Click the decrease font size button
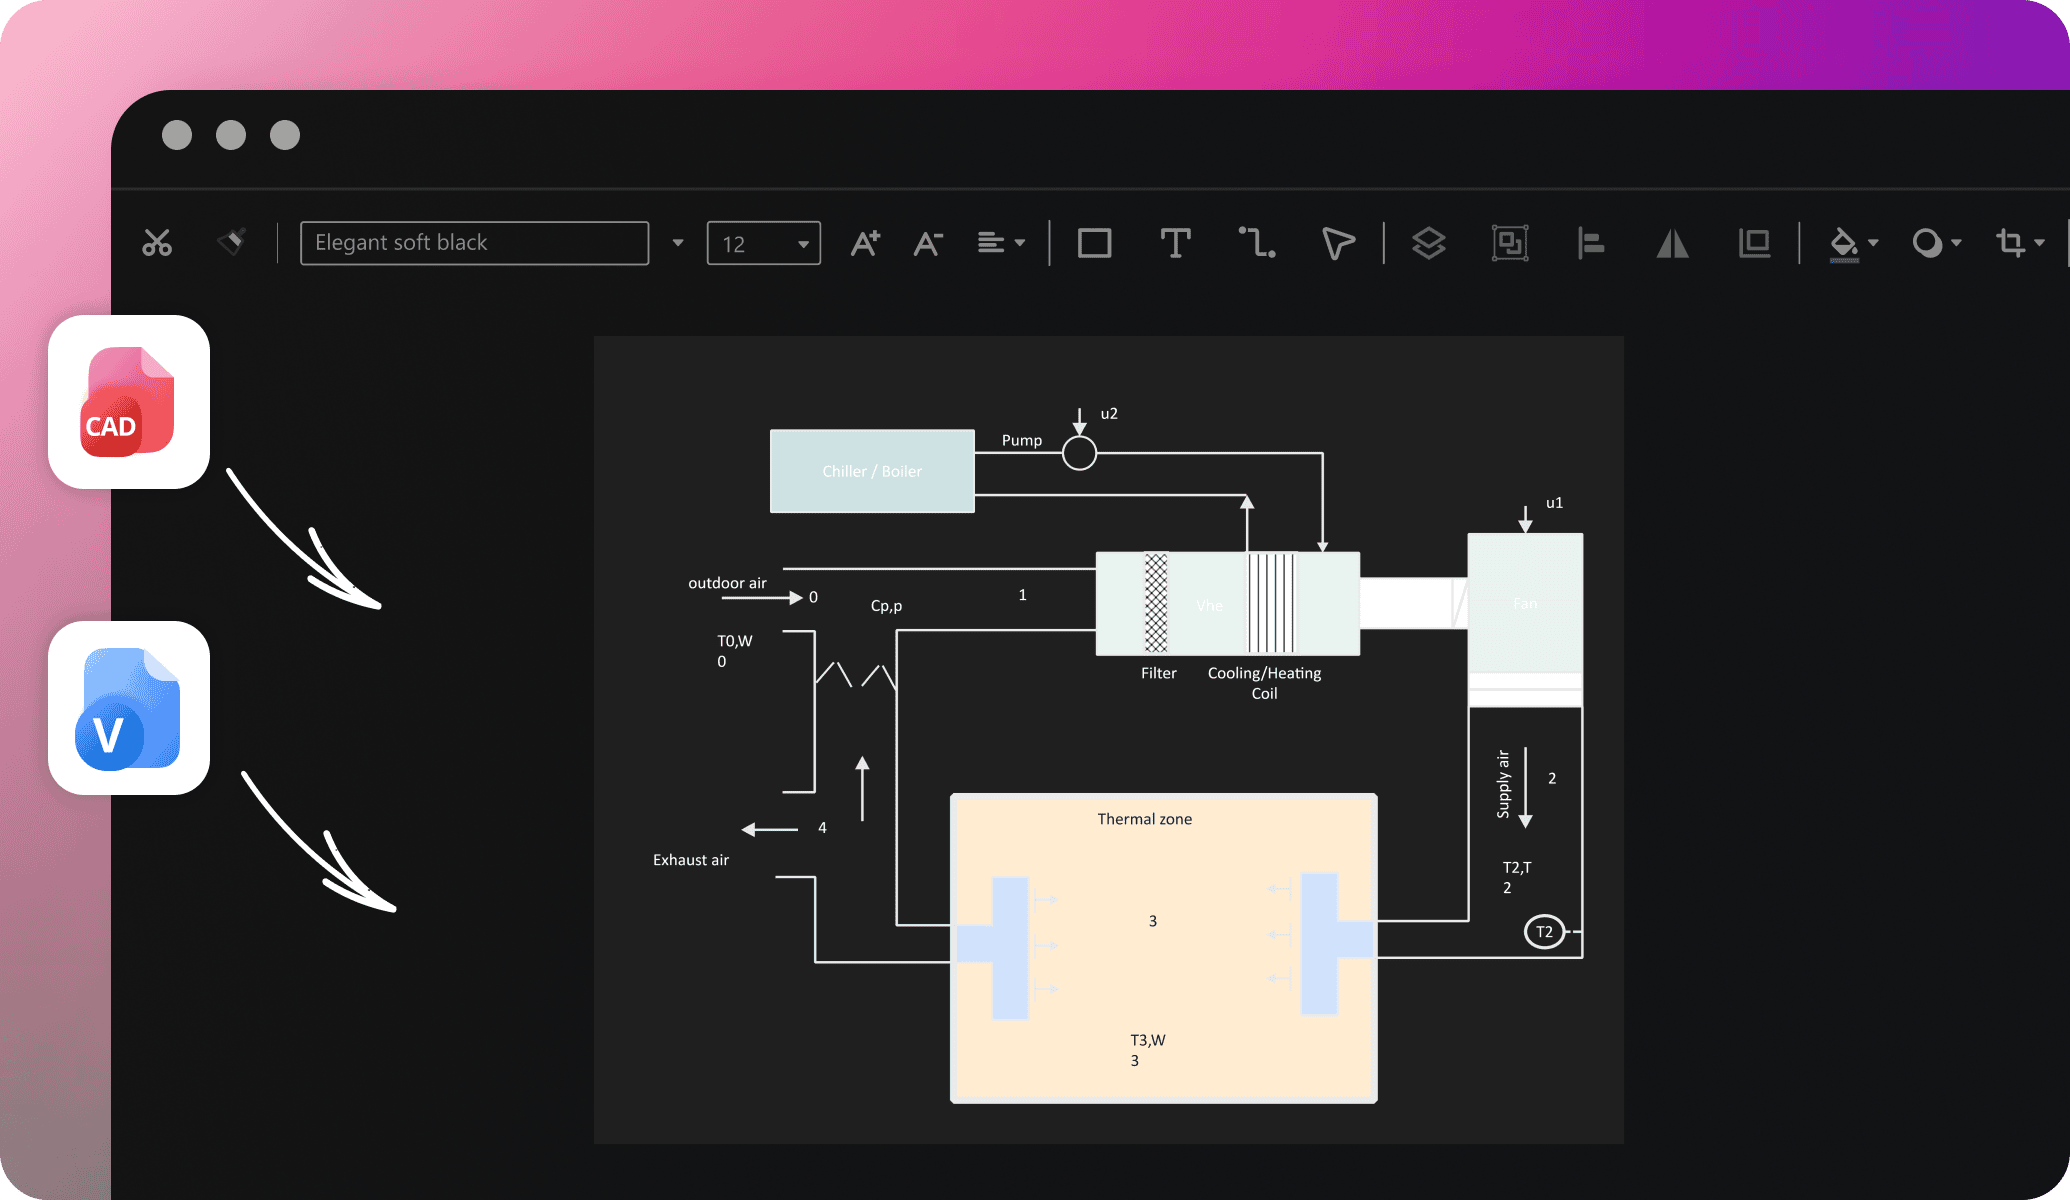The height and width of the screenshot is (1200, 2070). pos(929,240)
